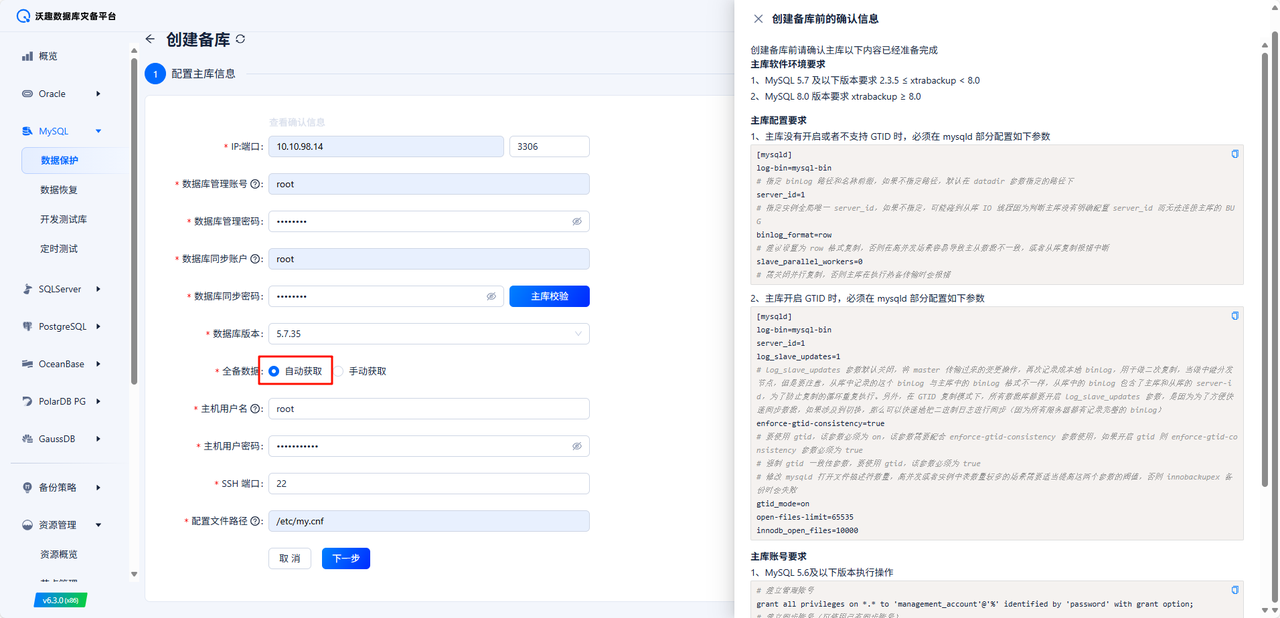Click the SSH 端口 input field
The image size is (1280, 618).
coord(429,484)
